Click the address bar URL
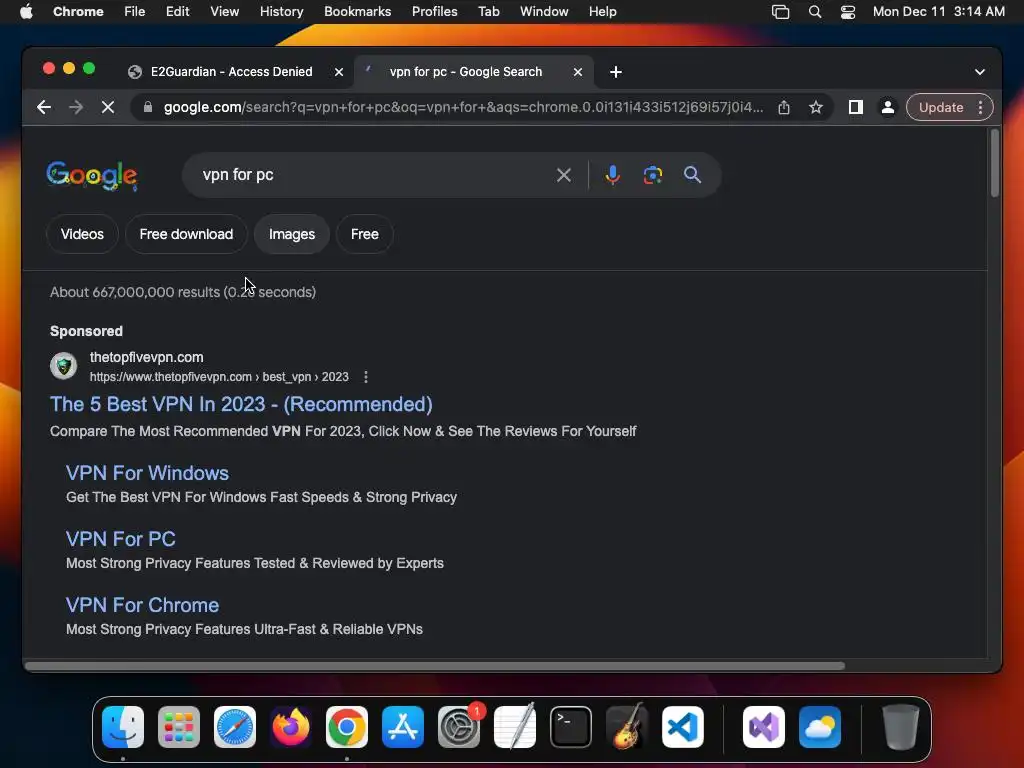This screenshot has width=1024, height=768. 463,107
